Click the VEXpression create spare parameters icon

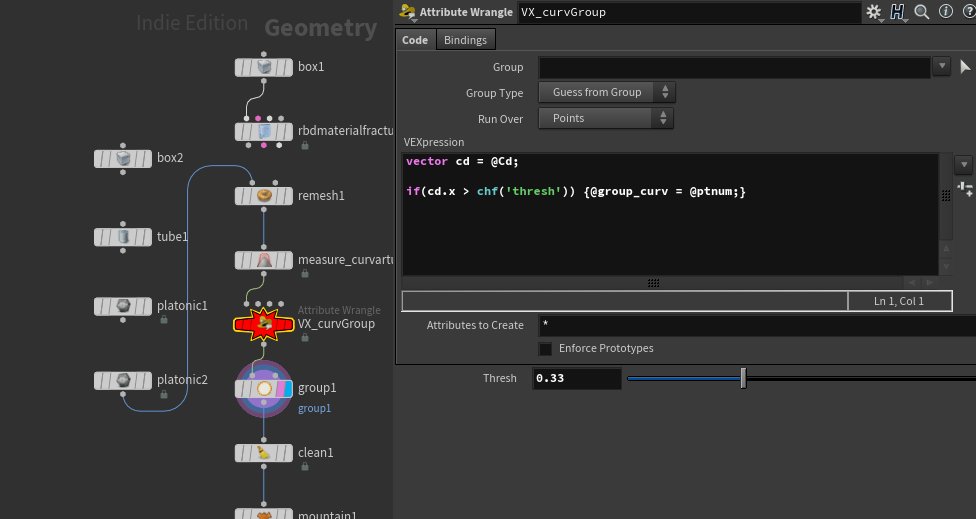click(965, 188)
